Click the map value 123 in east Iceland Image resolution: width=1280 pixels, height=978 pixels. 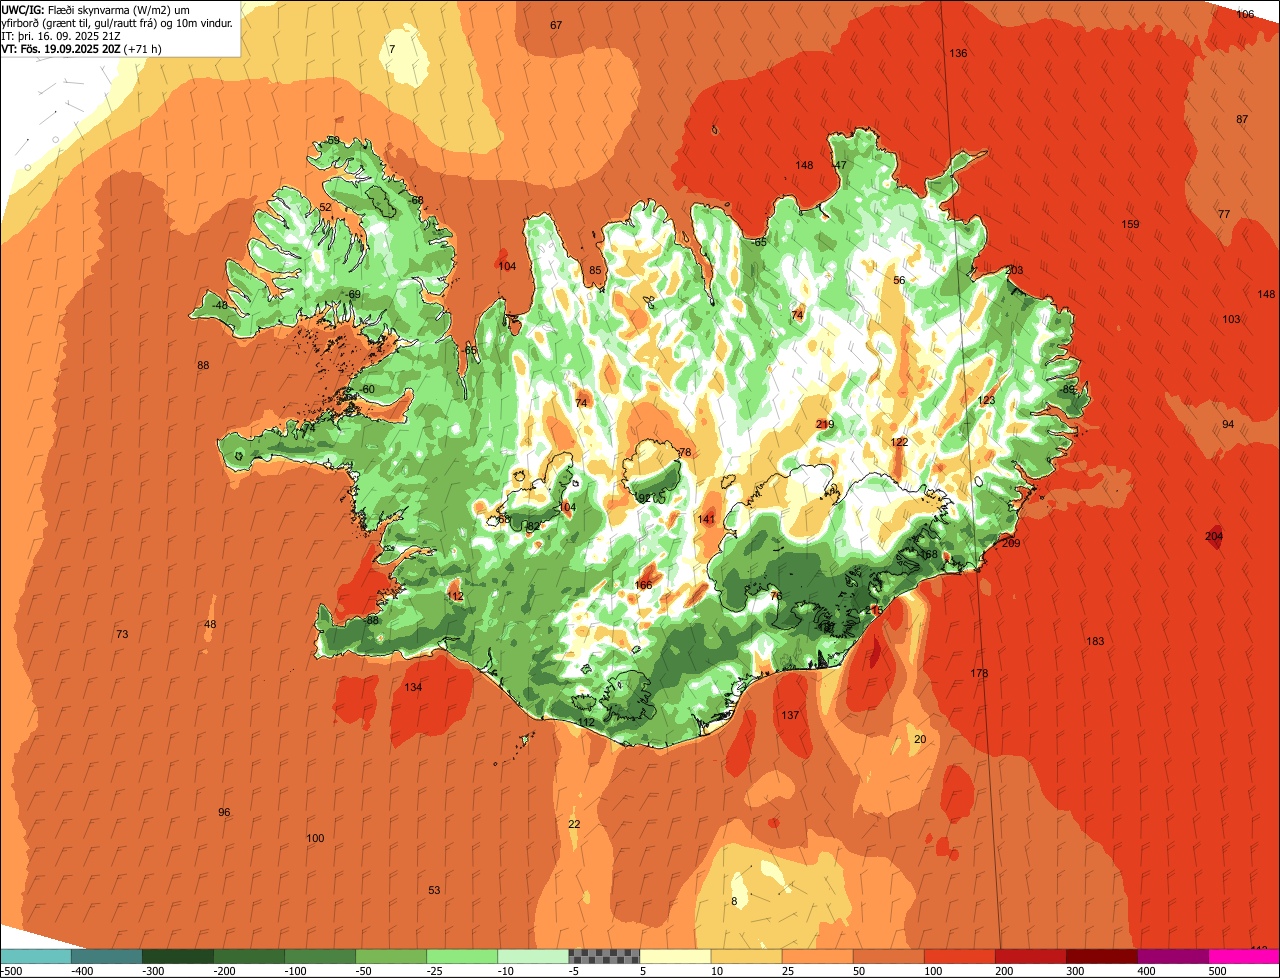pos(986,401)
